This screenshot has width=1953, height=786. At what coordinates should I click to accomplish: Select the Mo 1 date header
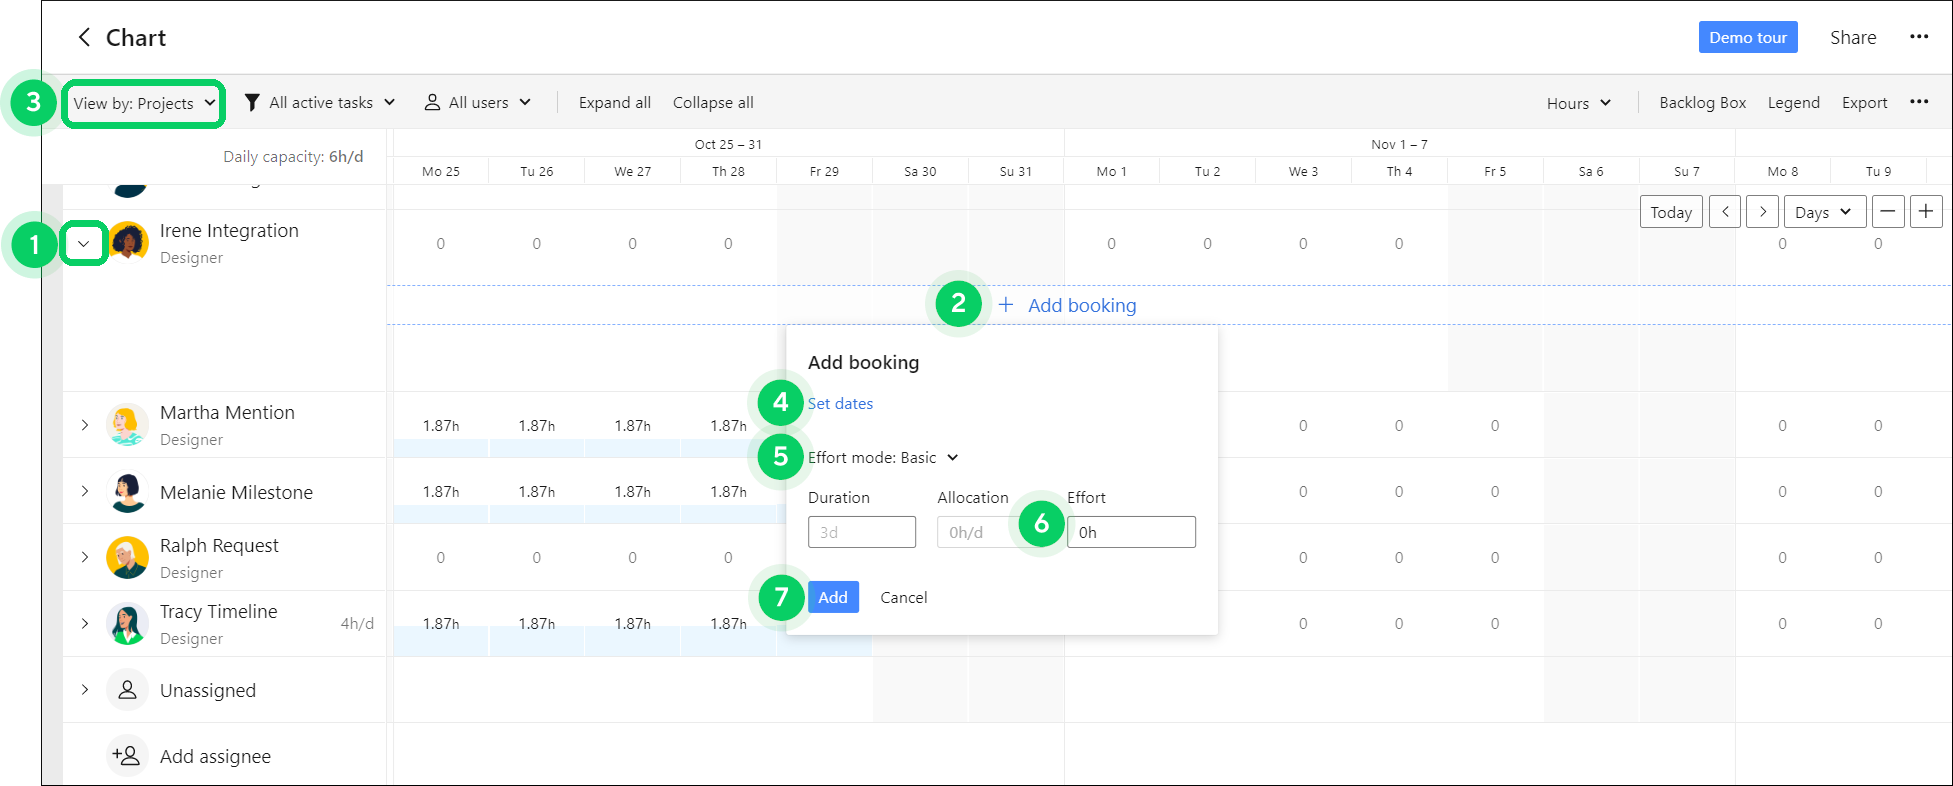(x=1111, y=172)
